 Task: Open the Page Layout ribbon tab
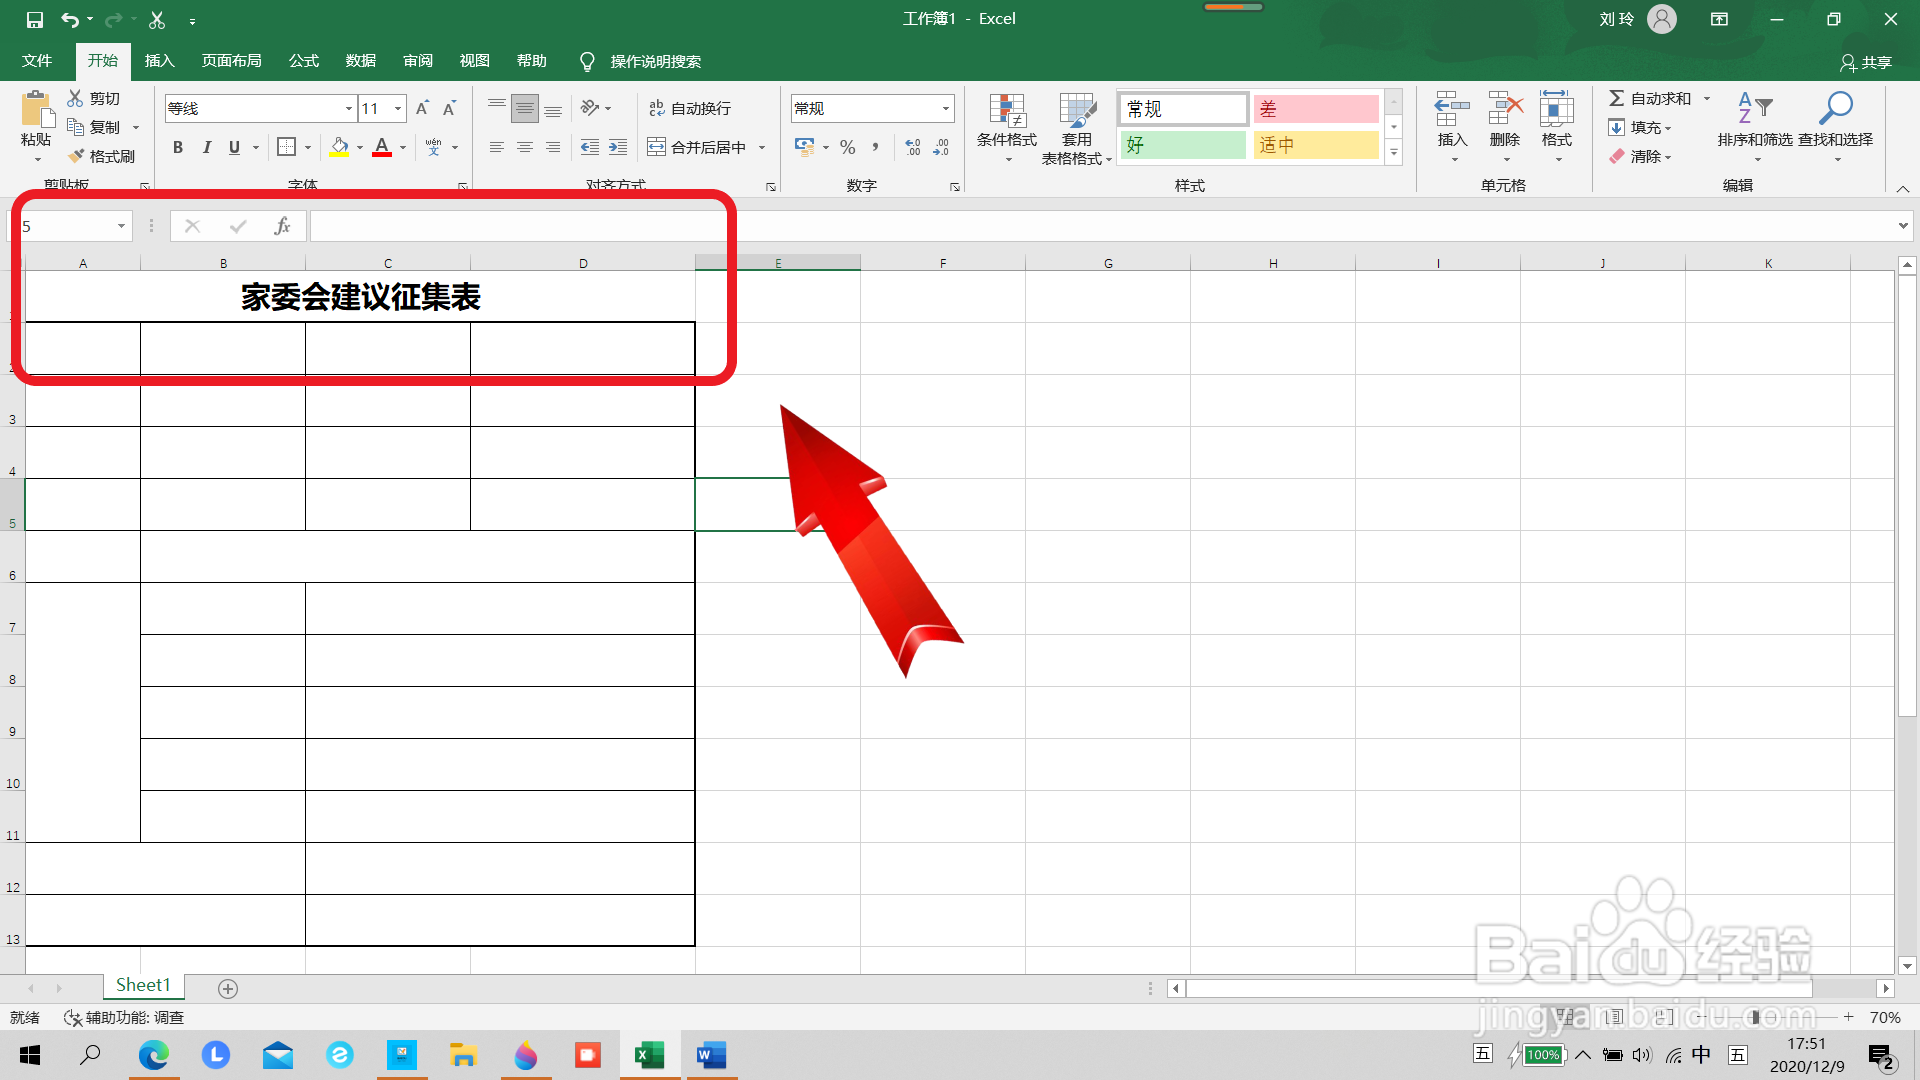[231, 61]
